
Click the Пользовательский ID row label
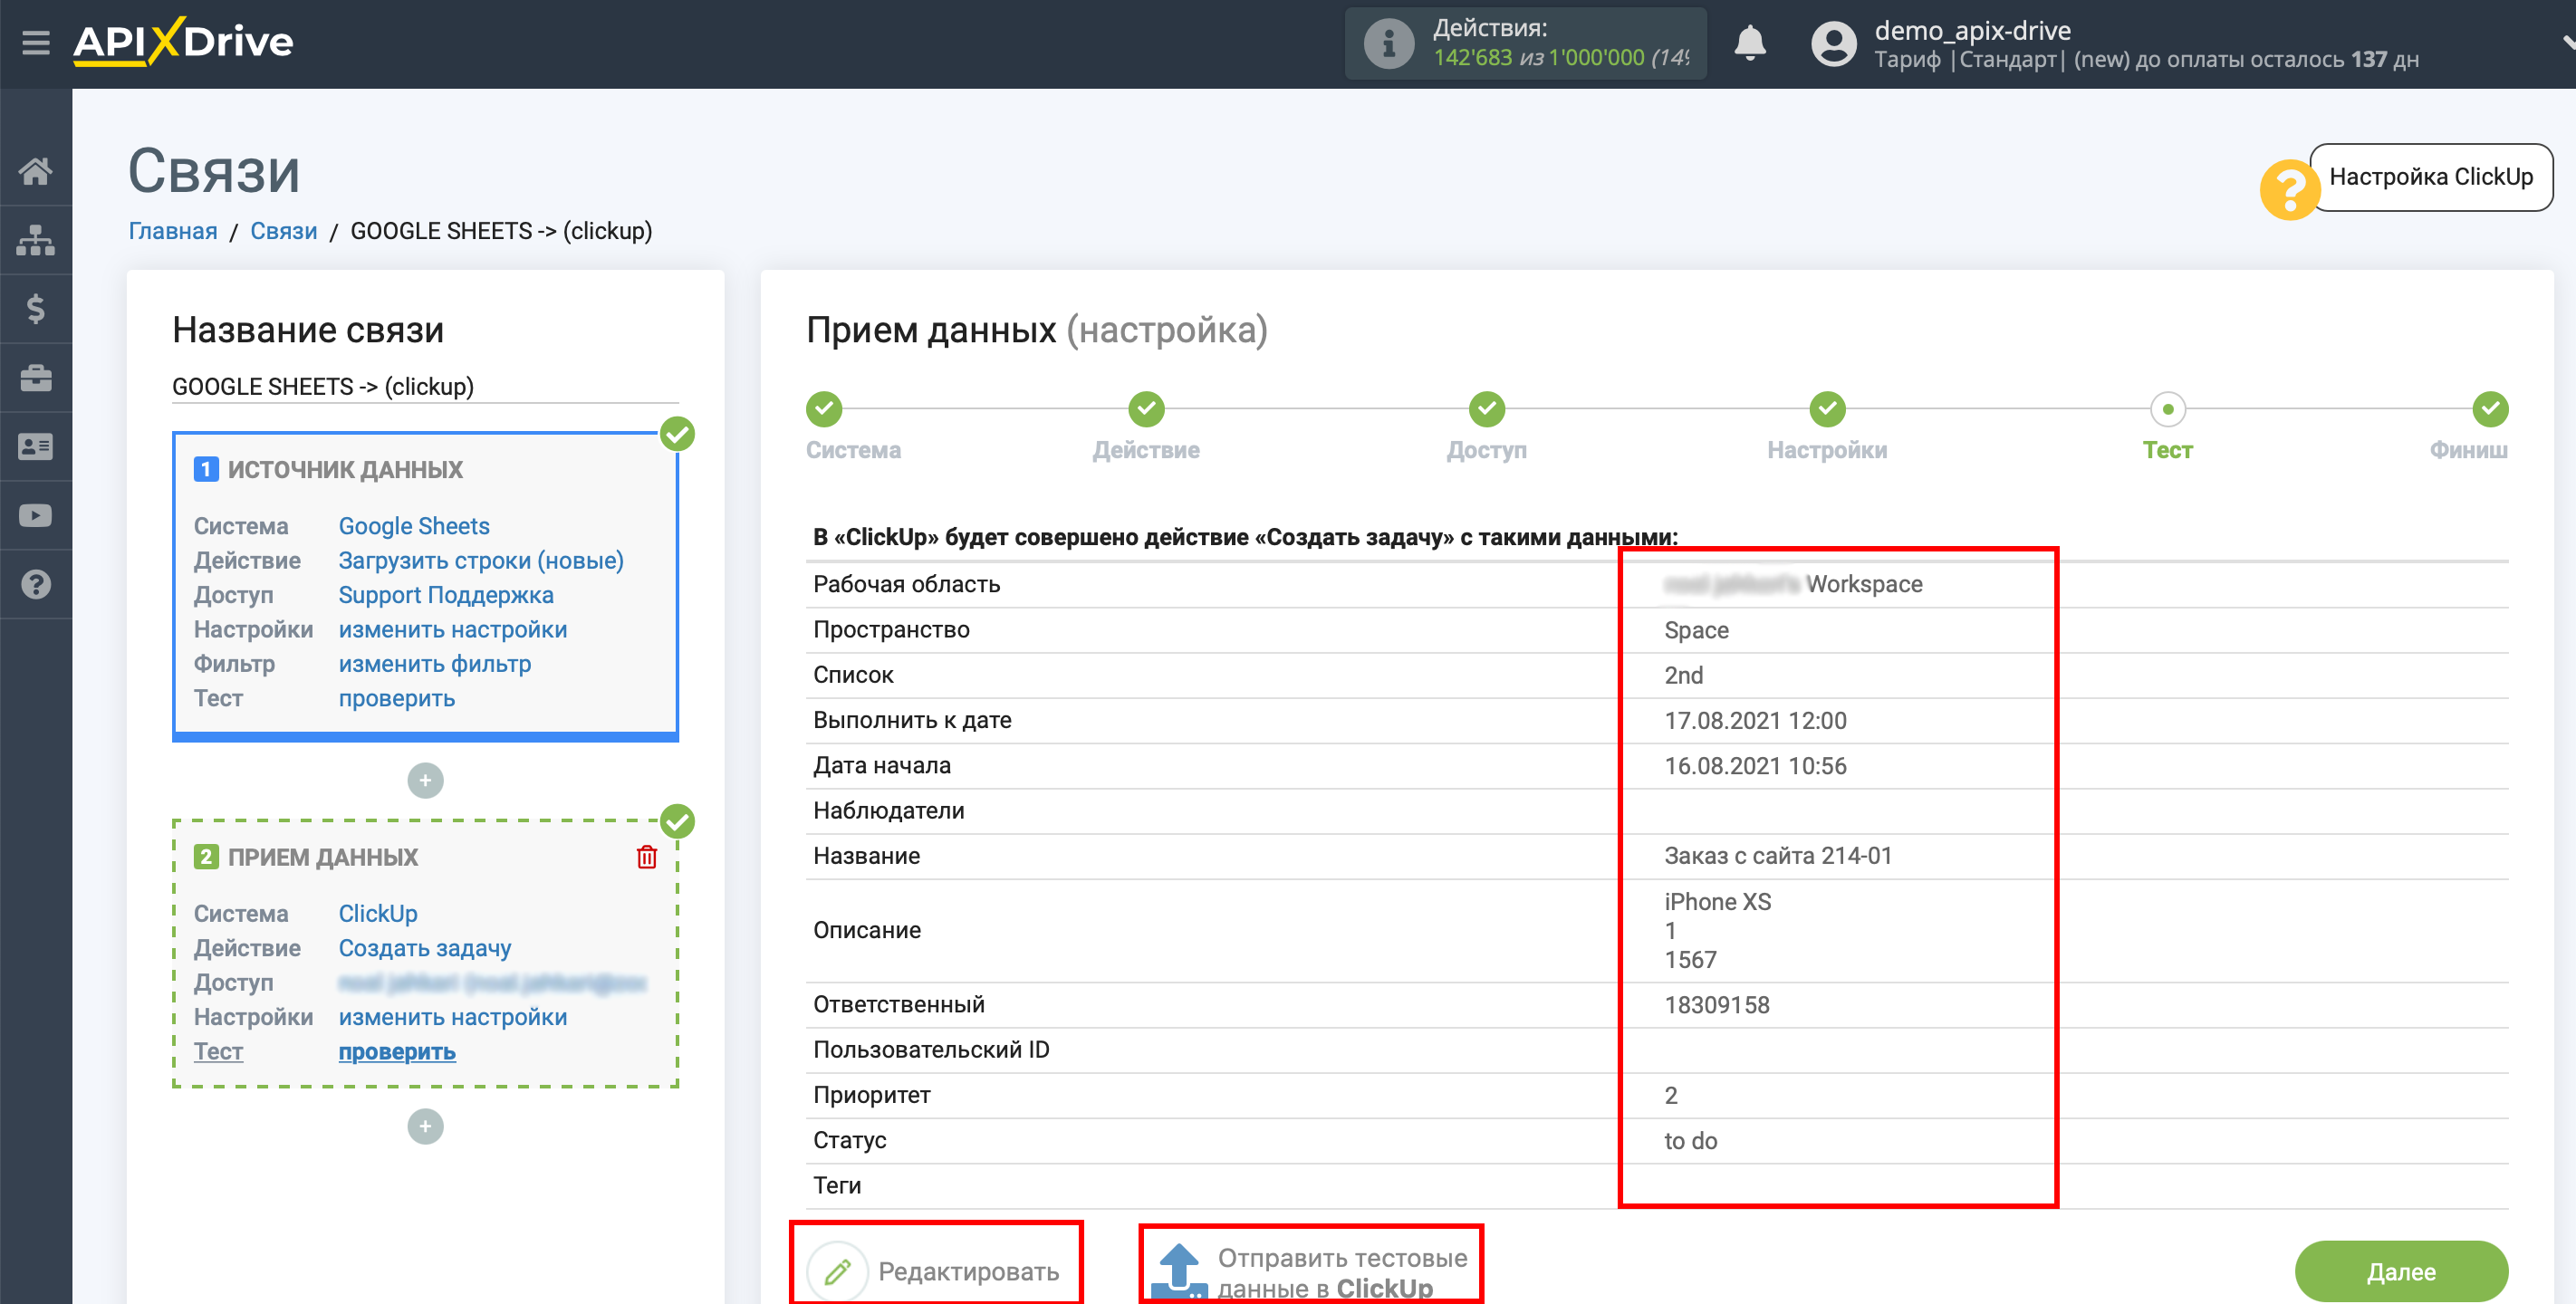click(x=931, y=1050)
